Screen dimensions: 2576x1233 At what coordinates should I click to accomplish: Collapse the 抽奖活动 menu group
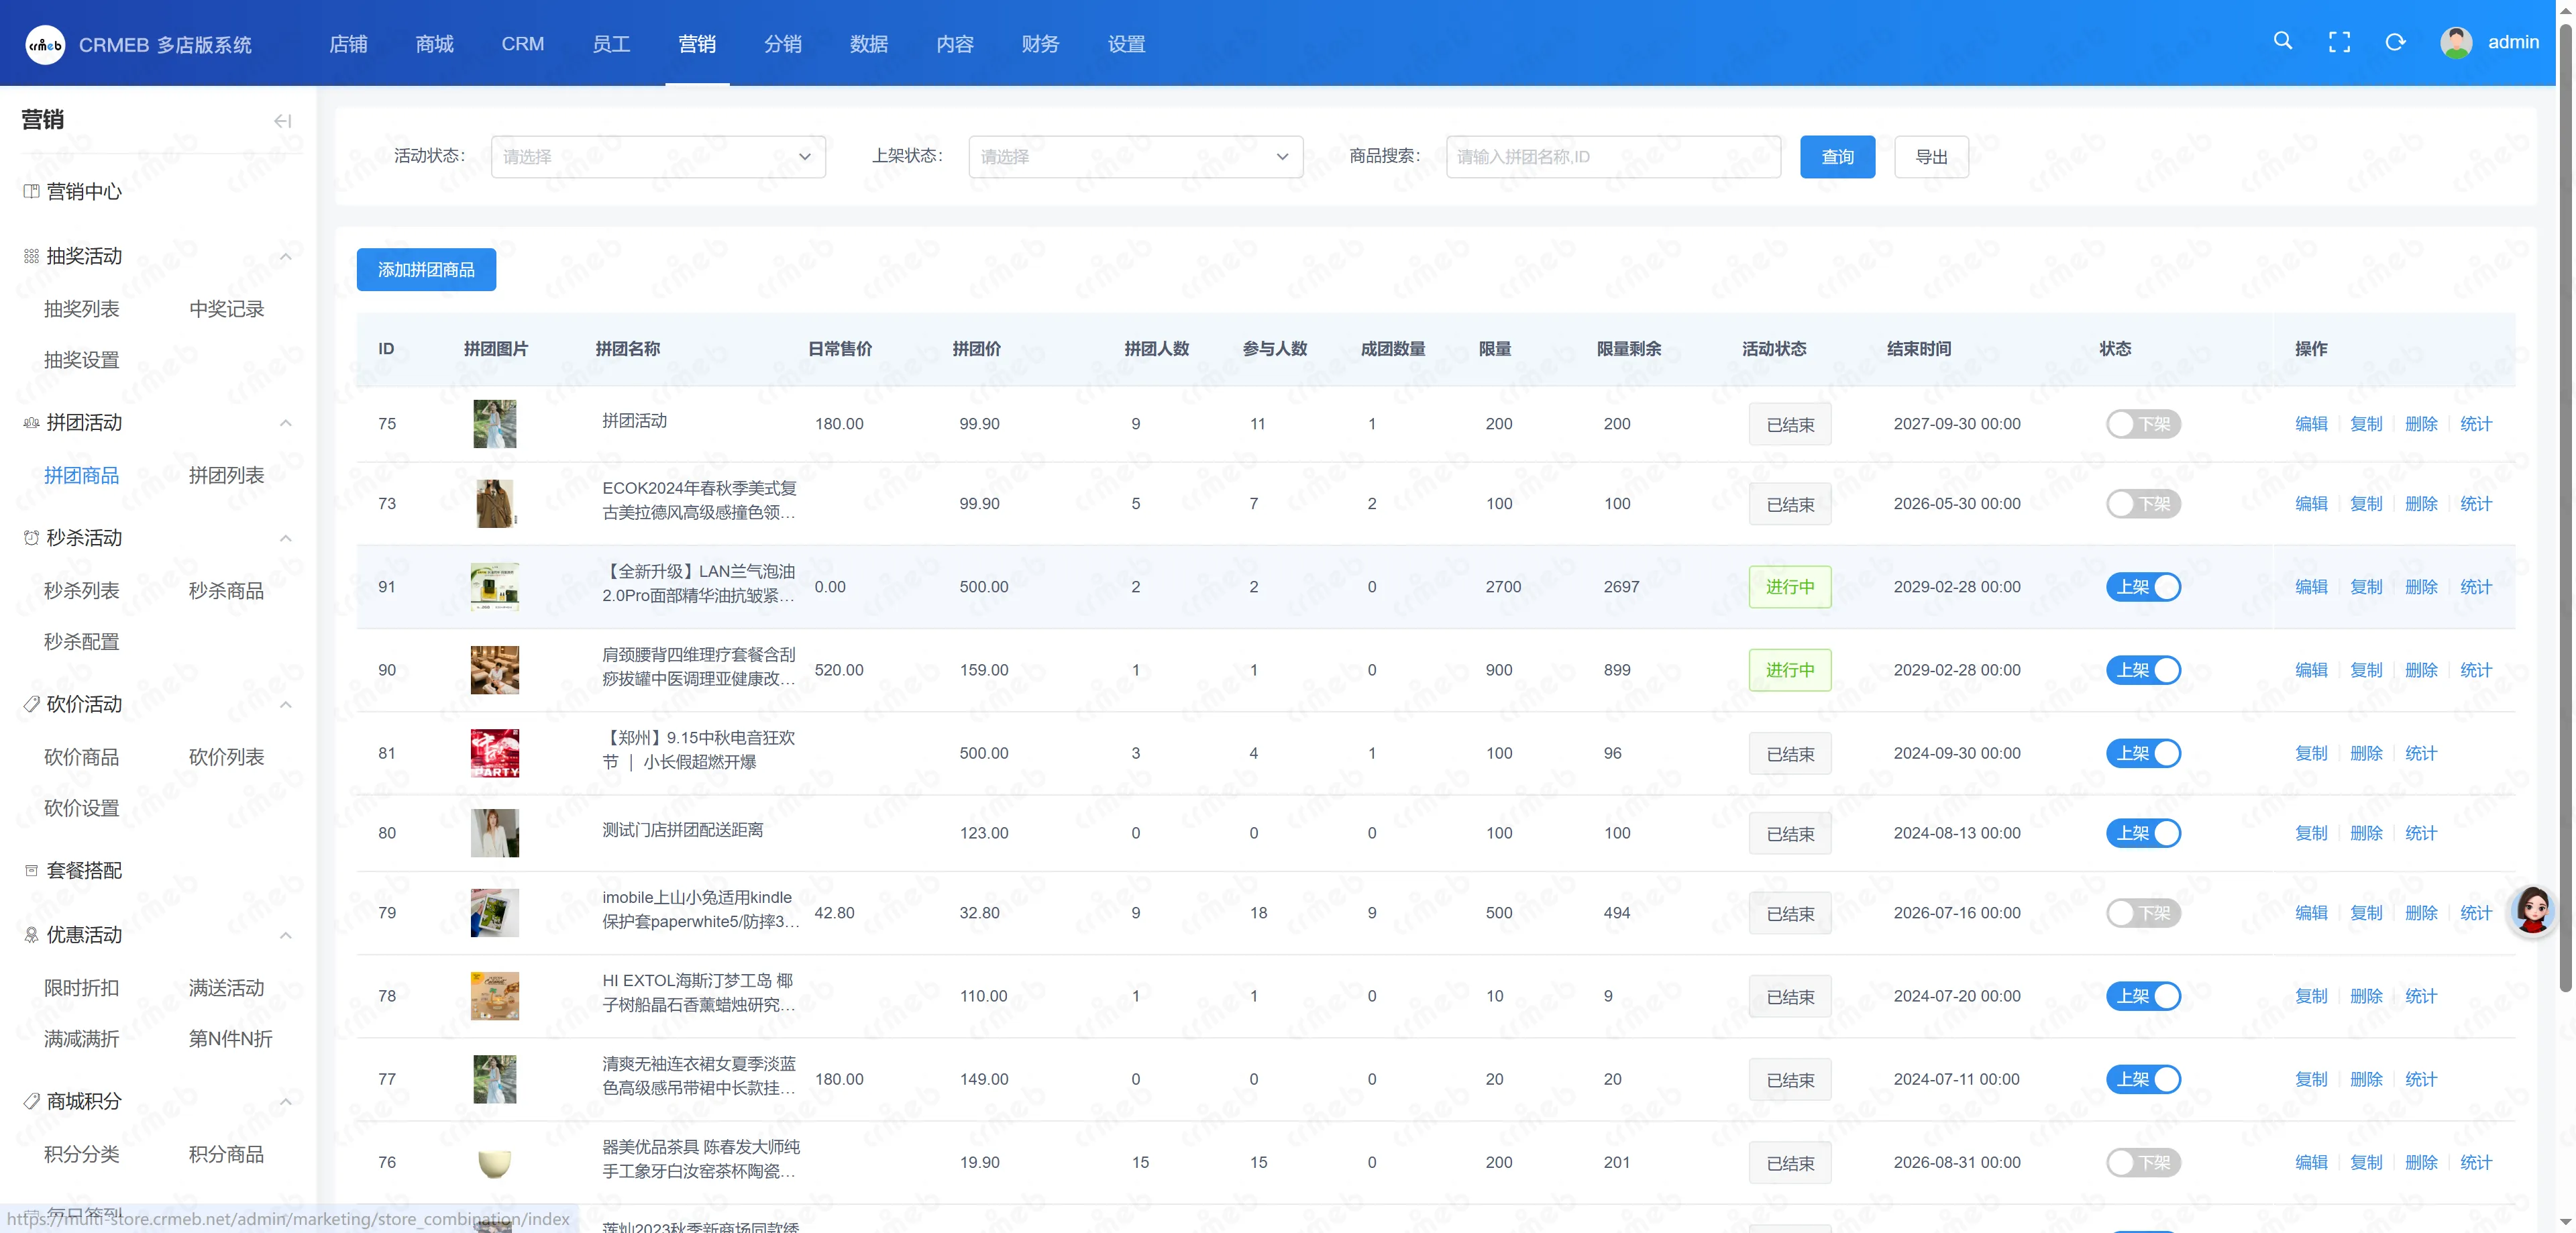pos(285,257)
